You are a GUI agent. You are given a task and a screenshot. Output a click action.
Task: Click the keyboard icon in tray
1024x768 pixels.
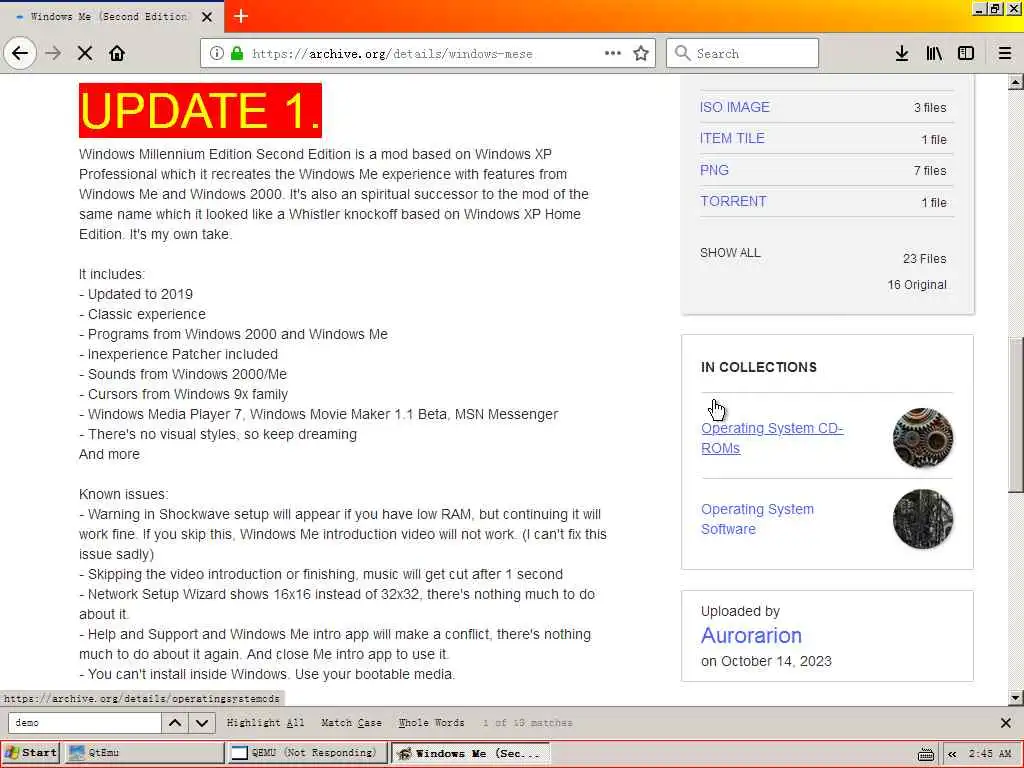click(925, 754)
